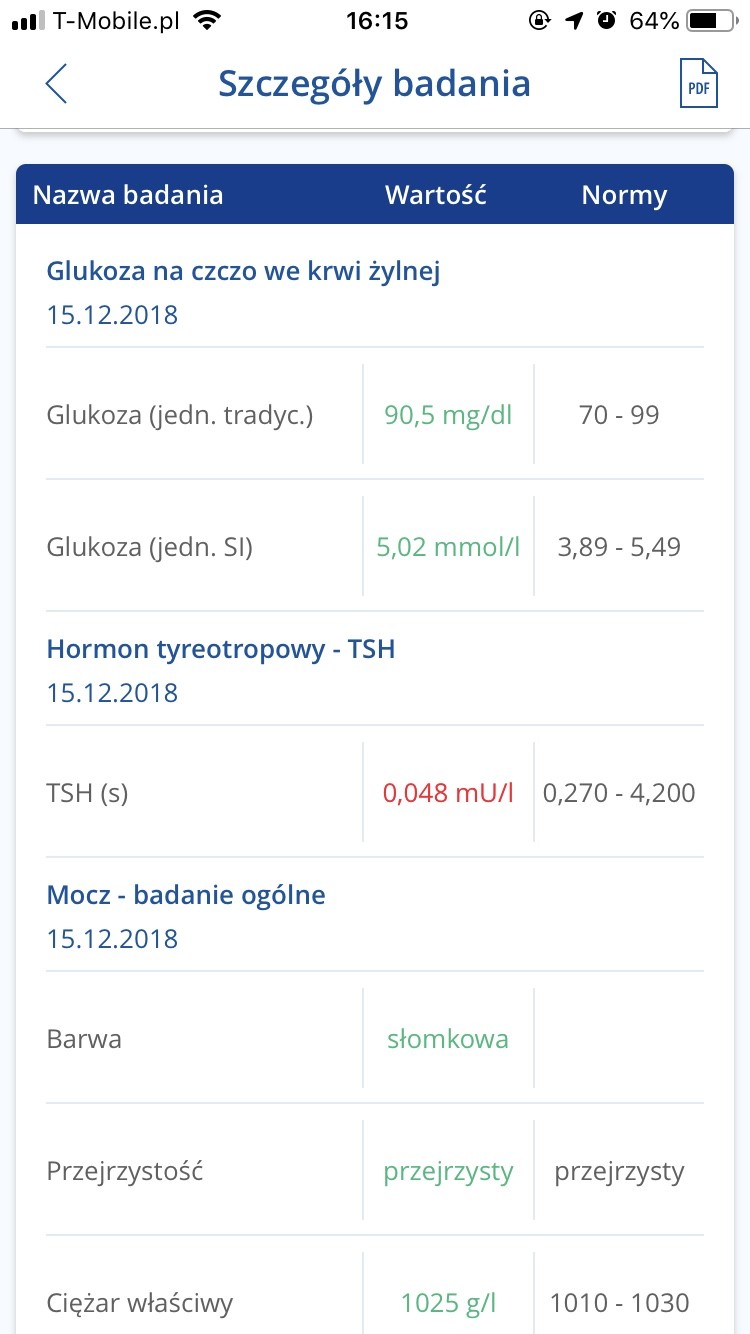Tap the alarm clock status icon
This screenshot has width=750, height=1334.
(606, 21)
